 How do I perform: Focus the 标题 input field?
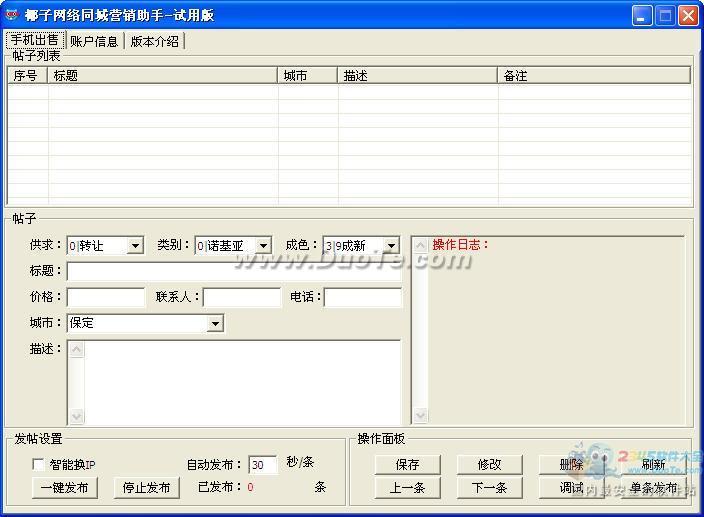(234, 272)
